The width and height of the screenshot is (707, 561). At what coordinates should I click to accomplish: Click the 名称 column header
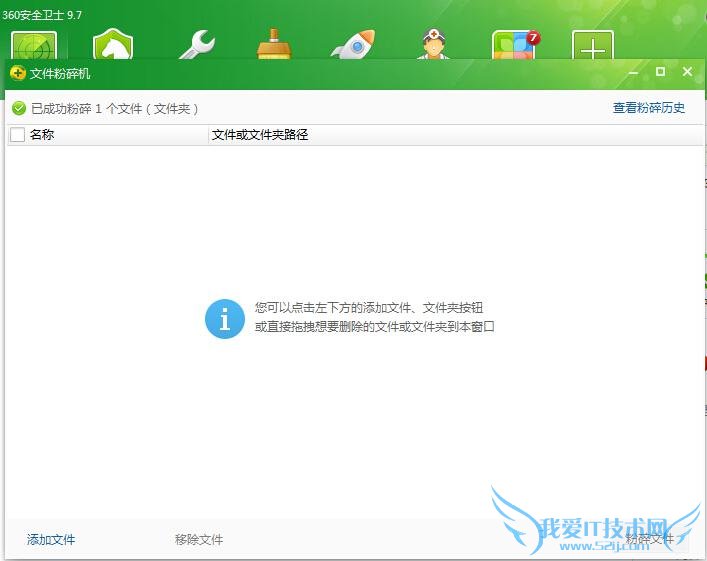(42, 135)
